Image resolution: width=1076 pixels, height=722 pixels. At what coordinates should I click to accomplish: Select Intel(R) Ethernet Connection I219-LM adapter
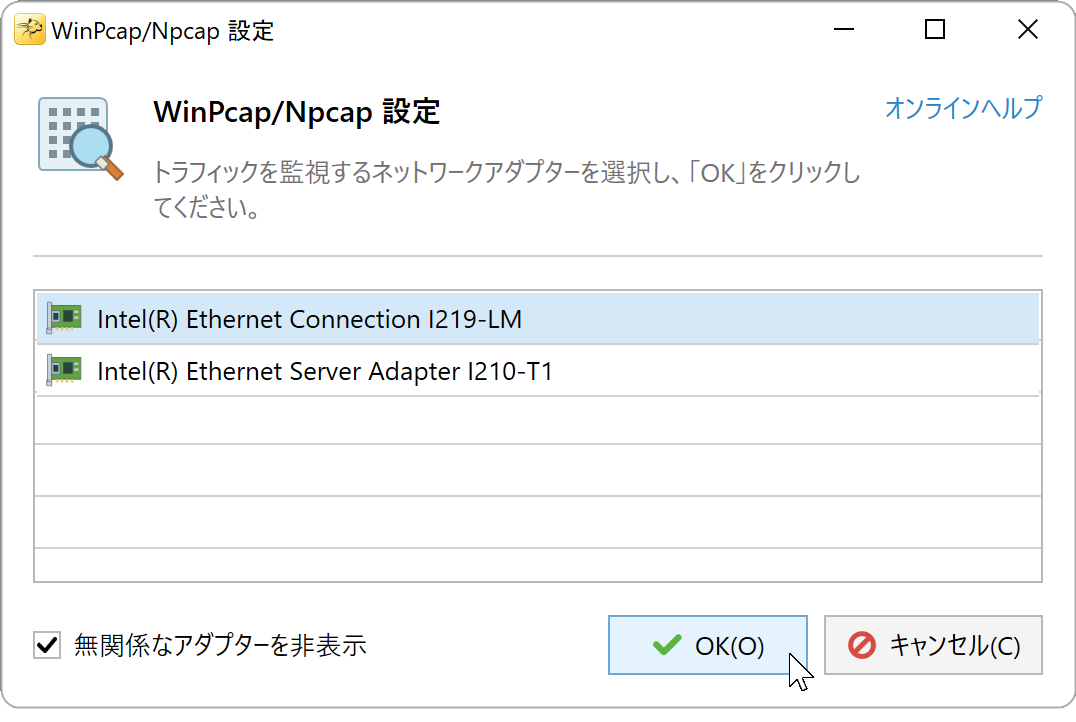tap(538, 318)
